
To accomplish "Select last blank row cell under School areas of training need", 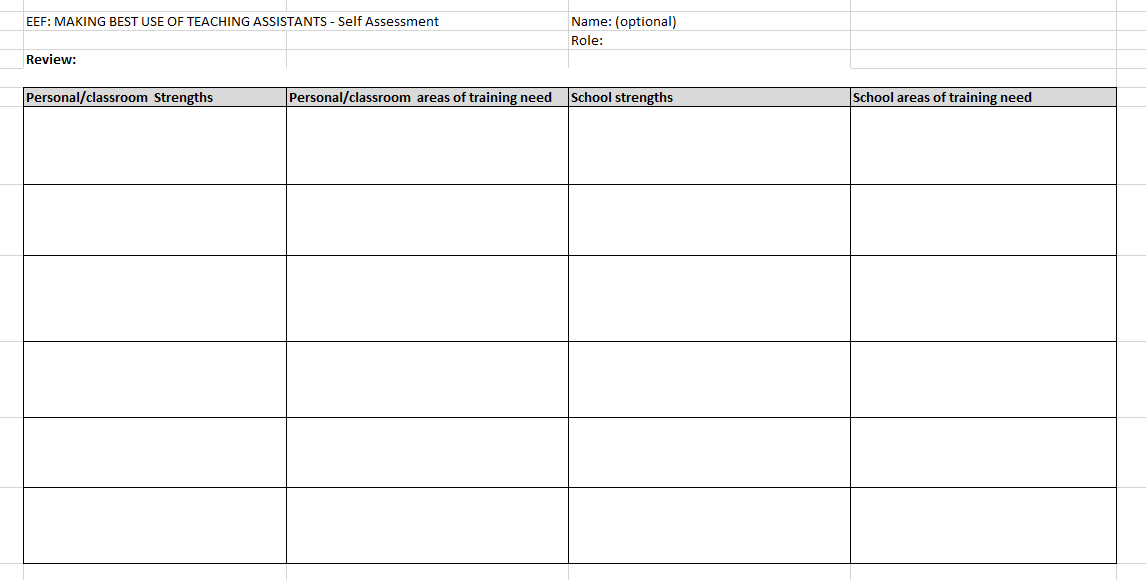I will (982, 525).
